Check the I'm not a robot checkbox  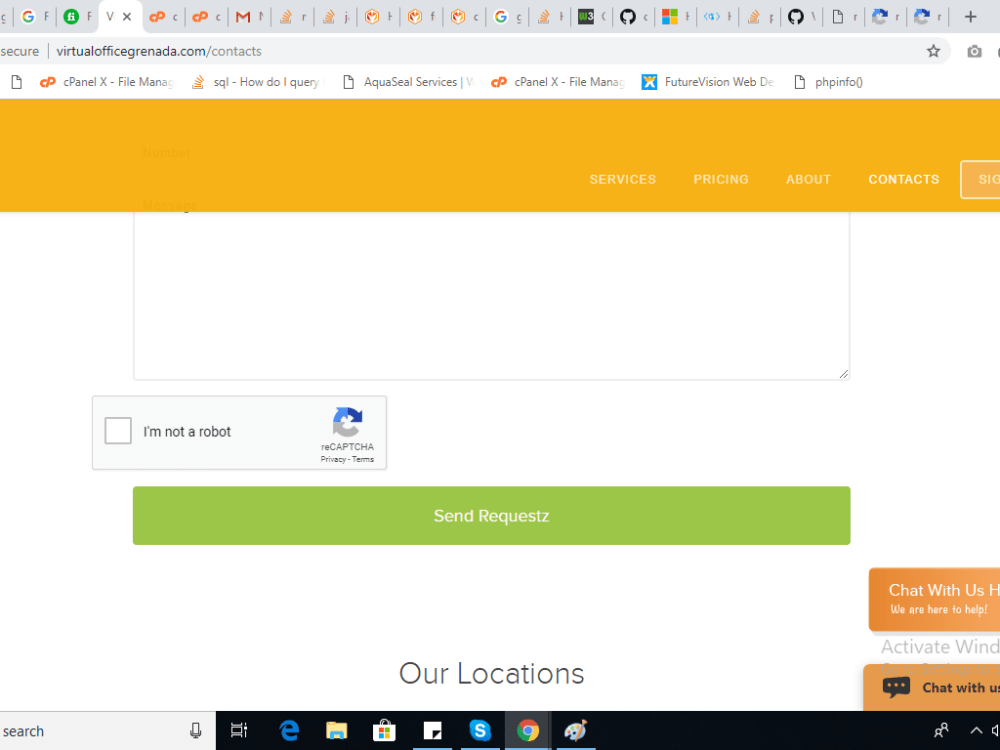pos(118,431)
